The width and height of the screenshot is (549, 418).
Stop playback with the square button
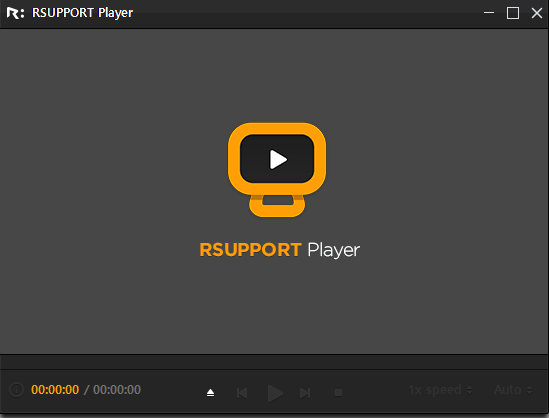(x=338, y=393)
